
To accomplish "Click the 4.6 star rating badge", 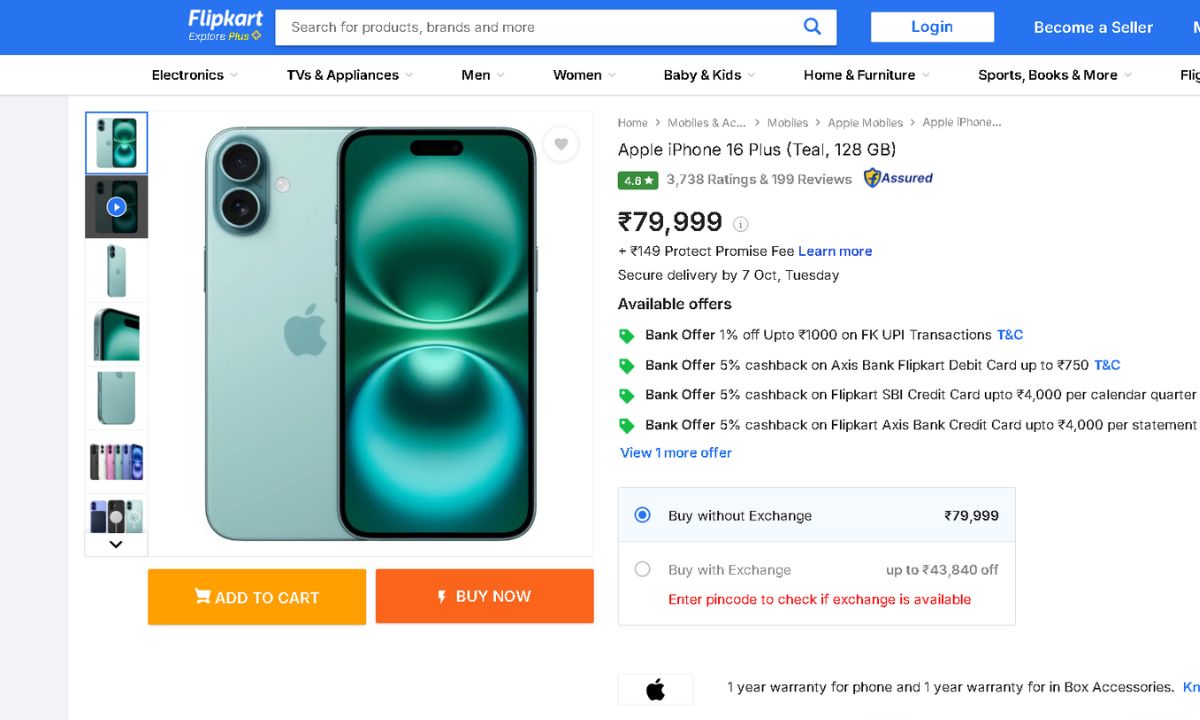I will tap(637, 180).
